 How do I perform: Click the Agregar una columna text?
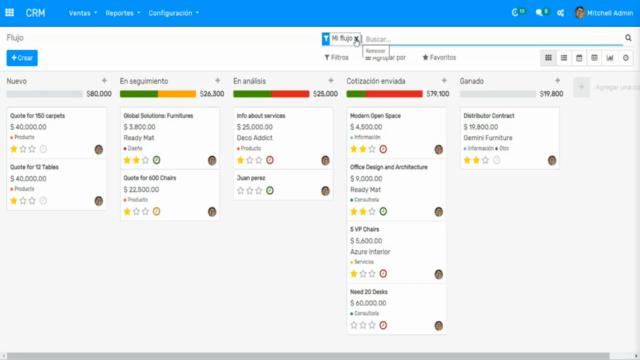(x=617, y=87)
